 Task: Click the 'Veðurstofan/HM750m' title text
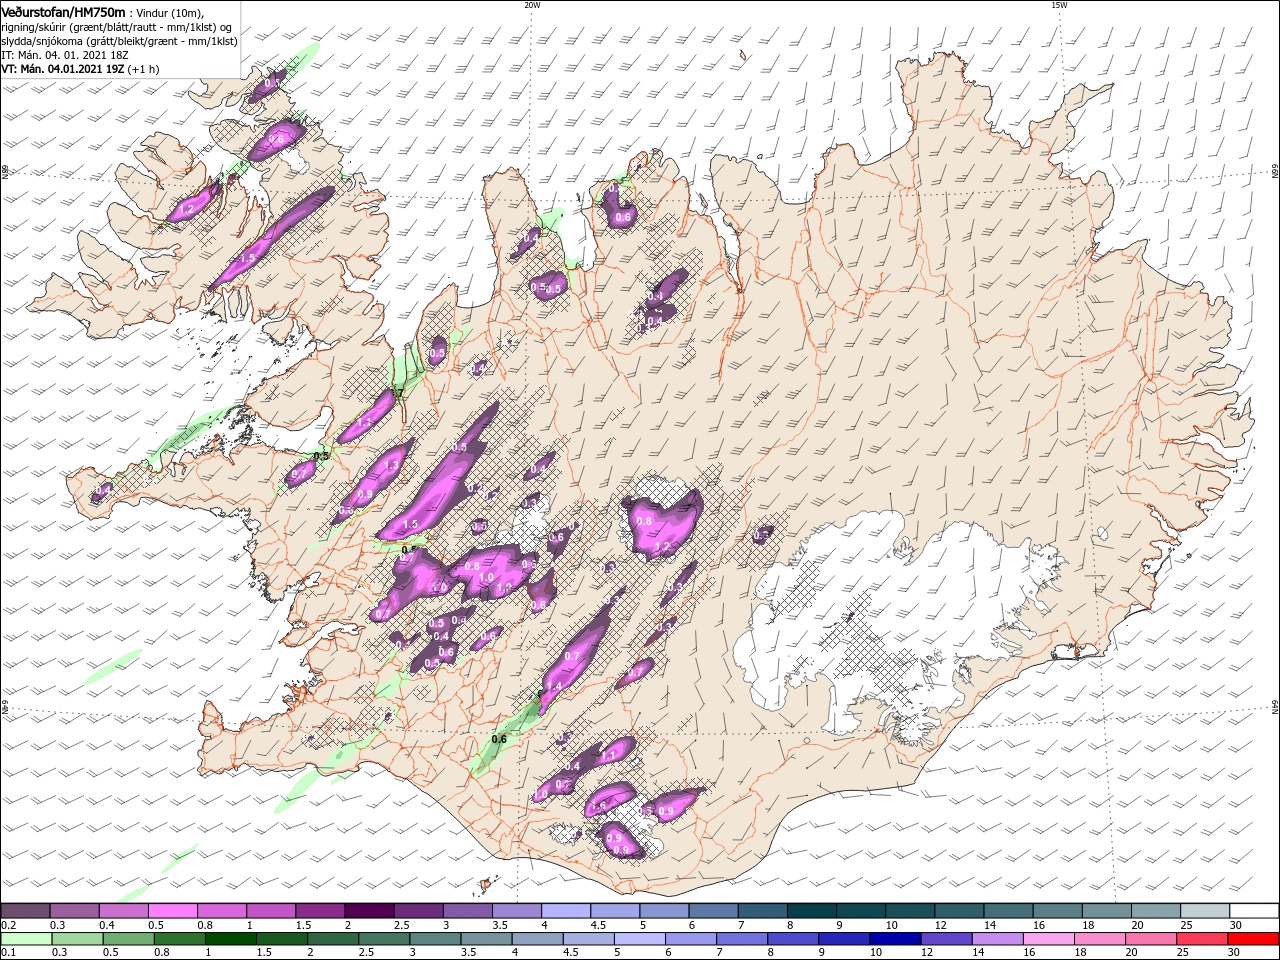click(x=63, y=12)
